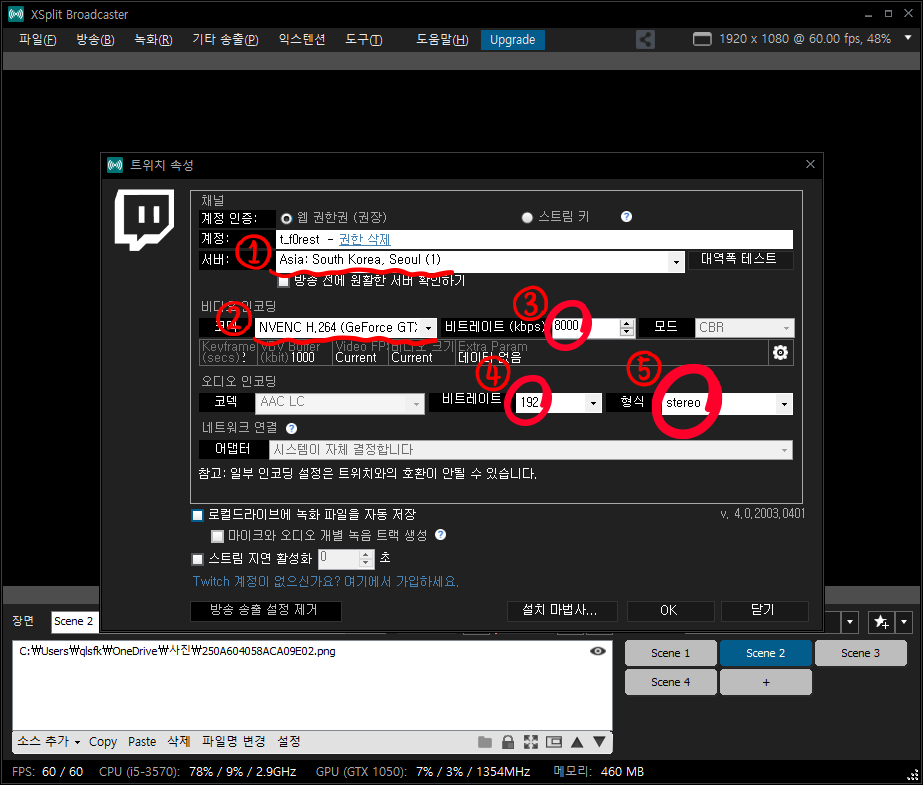Select the highlighted Scene 2 button
This screenshot has width=923, height=785.
tap(766, 653)
